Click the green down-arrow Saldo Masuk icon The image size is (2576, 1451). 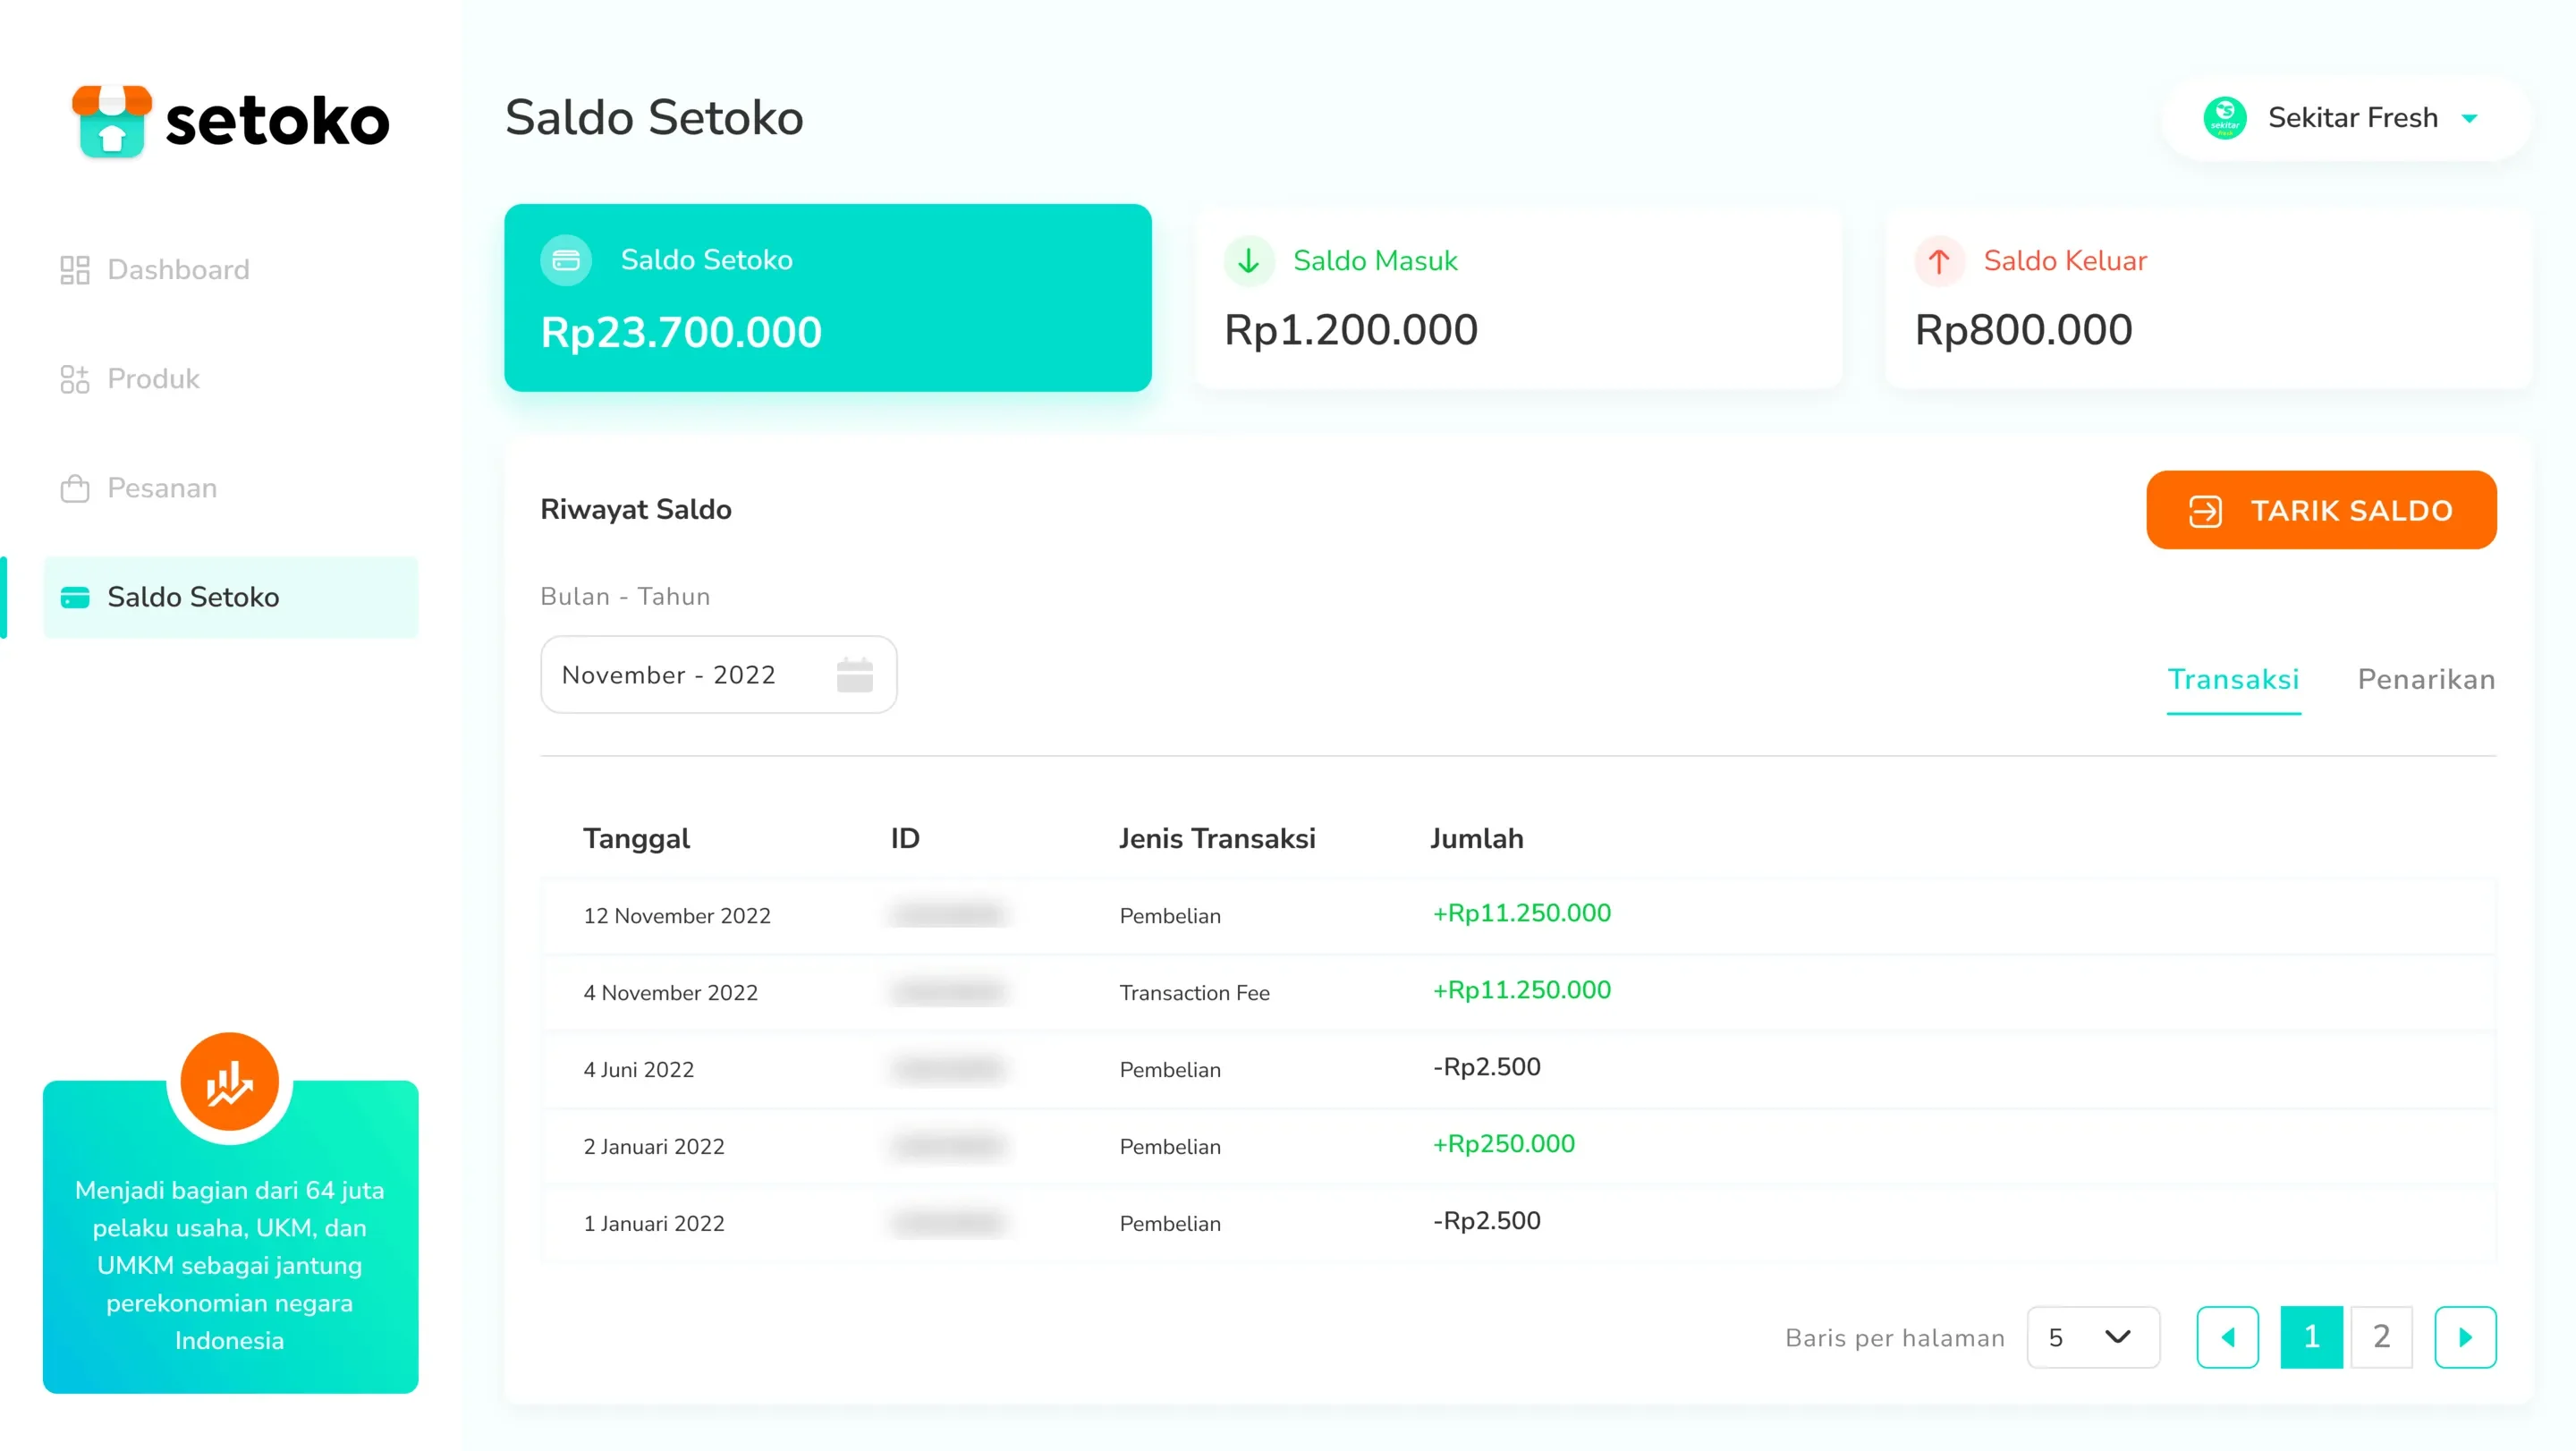(x=1249, y=261)
